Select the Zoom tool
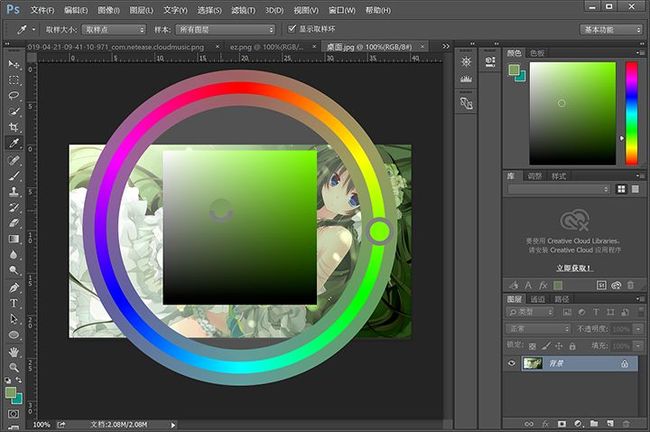This screenshot has width=650, height=432. tap(14, 367)
